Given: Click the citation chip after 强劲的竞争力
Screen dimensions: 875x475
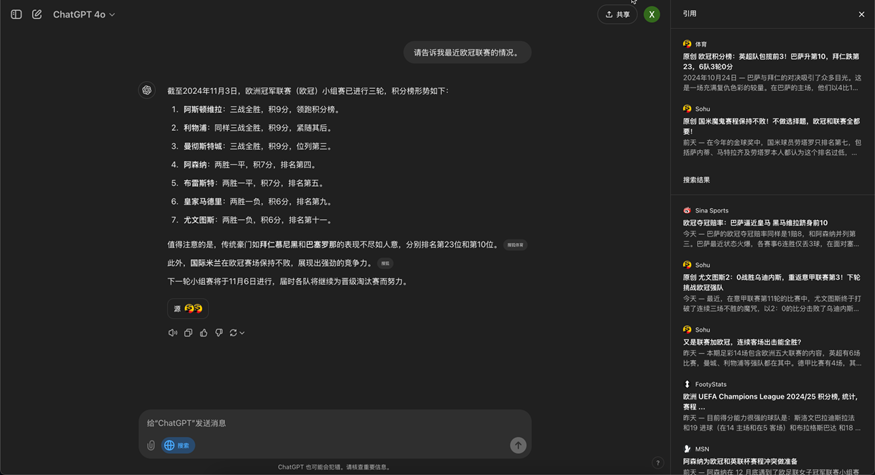Looking at the screenshot, I should 385,263.
